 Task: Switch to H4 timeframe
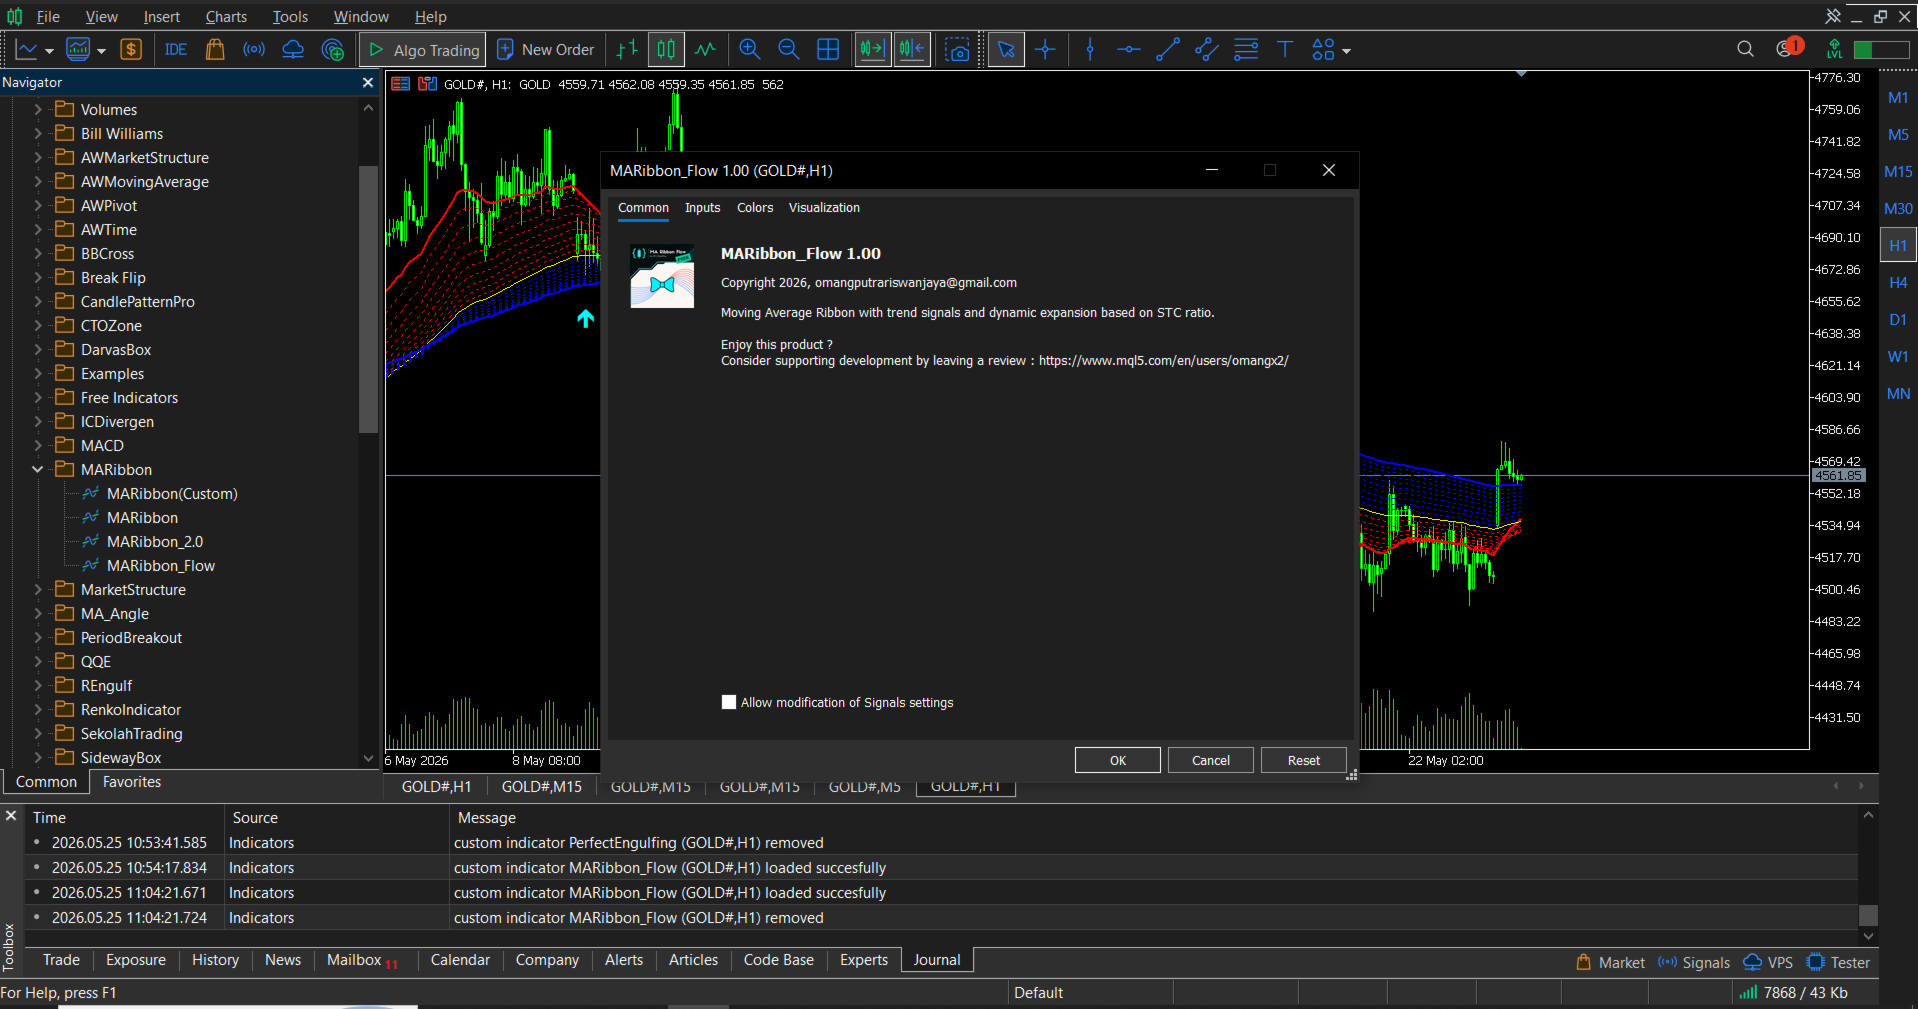1898,283
